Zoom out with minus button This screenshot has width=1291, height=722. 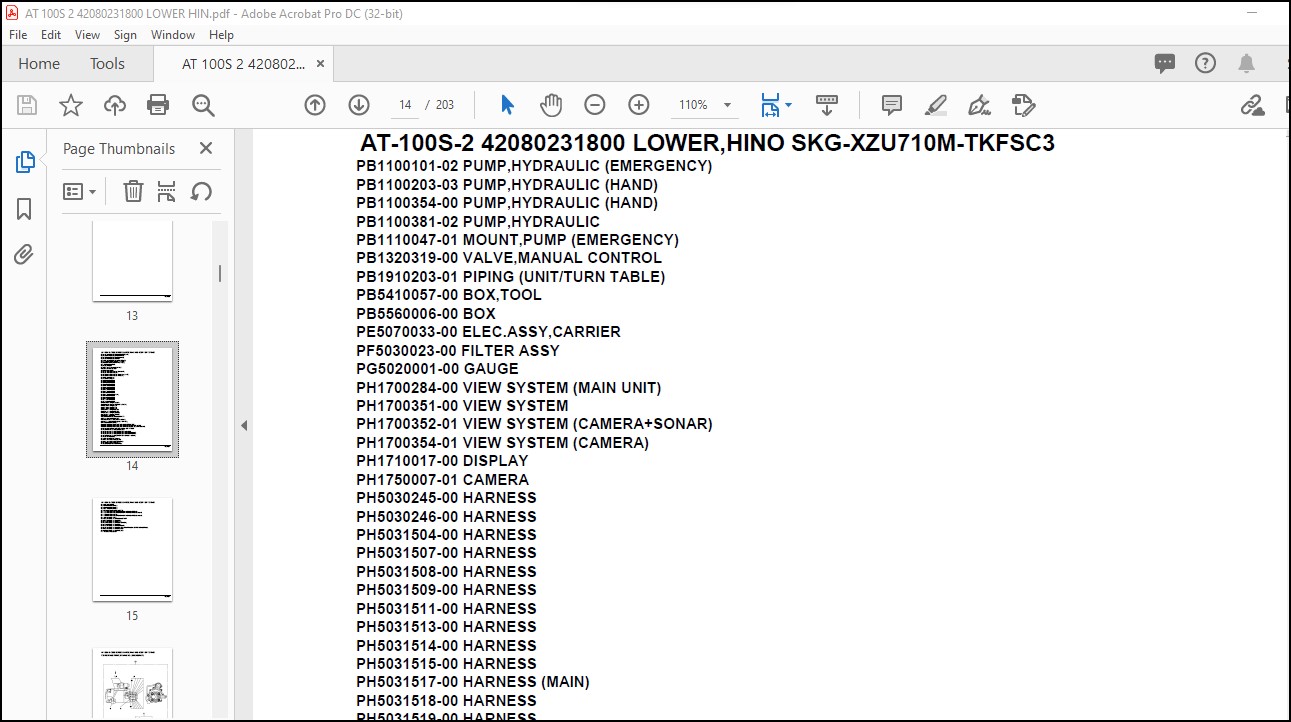[x=595, y=105]
